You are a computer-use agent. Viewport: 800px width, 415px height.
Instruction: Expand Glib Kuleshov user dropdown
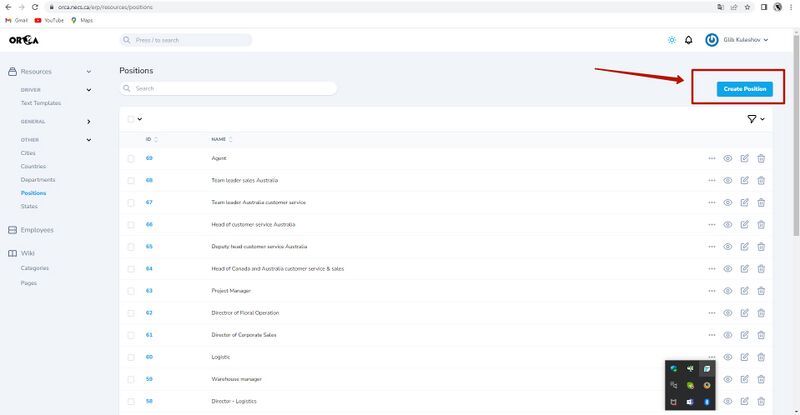click(745, 40)
